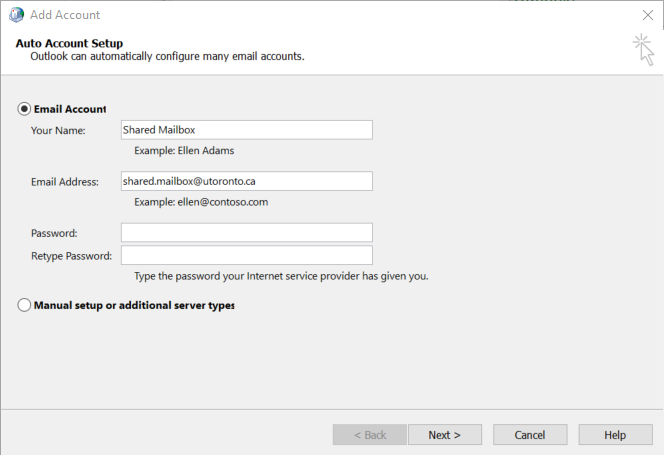
Task: Click the Email Account label text
Action: pos(70,109)
